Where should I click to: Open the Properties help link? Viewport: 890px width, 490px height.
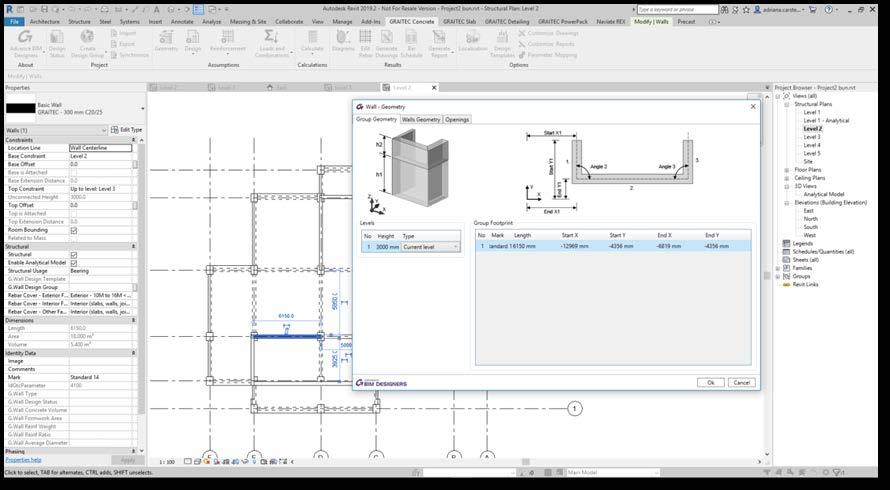coord(23,460)
